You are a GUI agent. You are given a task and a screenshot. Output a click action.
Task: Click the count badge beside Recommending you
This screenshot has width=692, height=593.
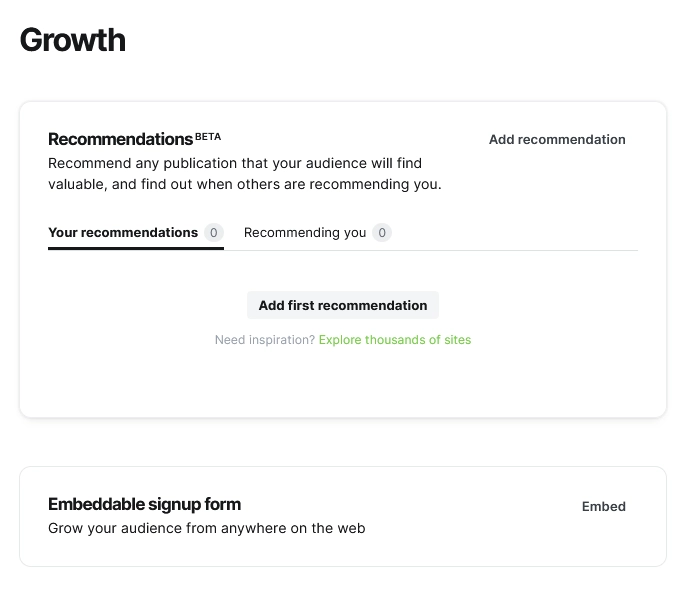click(381, 233)
